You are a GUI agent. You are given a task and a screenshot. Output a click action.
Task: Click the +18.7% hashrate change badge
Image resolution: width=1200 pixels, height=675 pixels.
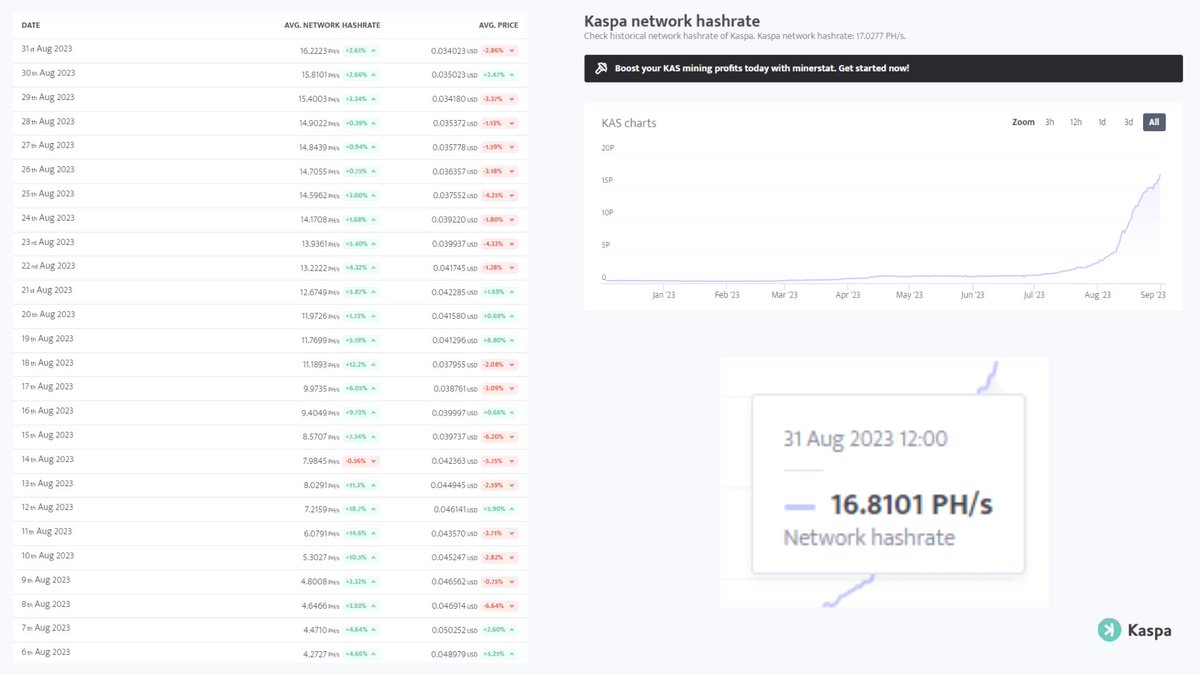(x=361, y=509)
